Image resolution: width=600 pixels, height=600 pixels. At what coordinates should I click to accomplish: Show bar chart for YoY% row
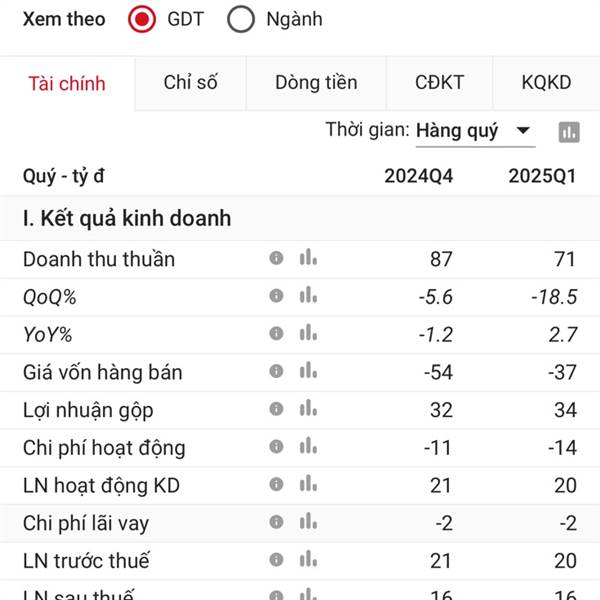coord(308,333)
